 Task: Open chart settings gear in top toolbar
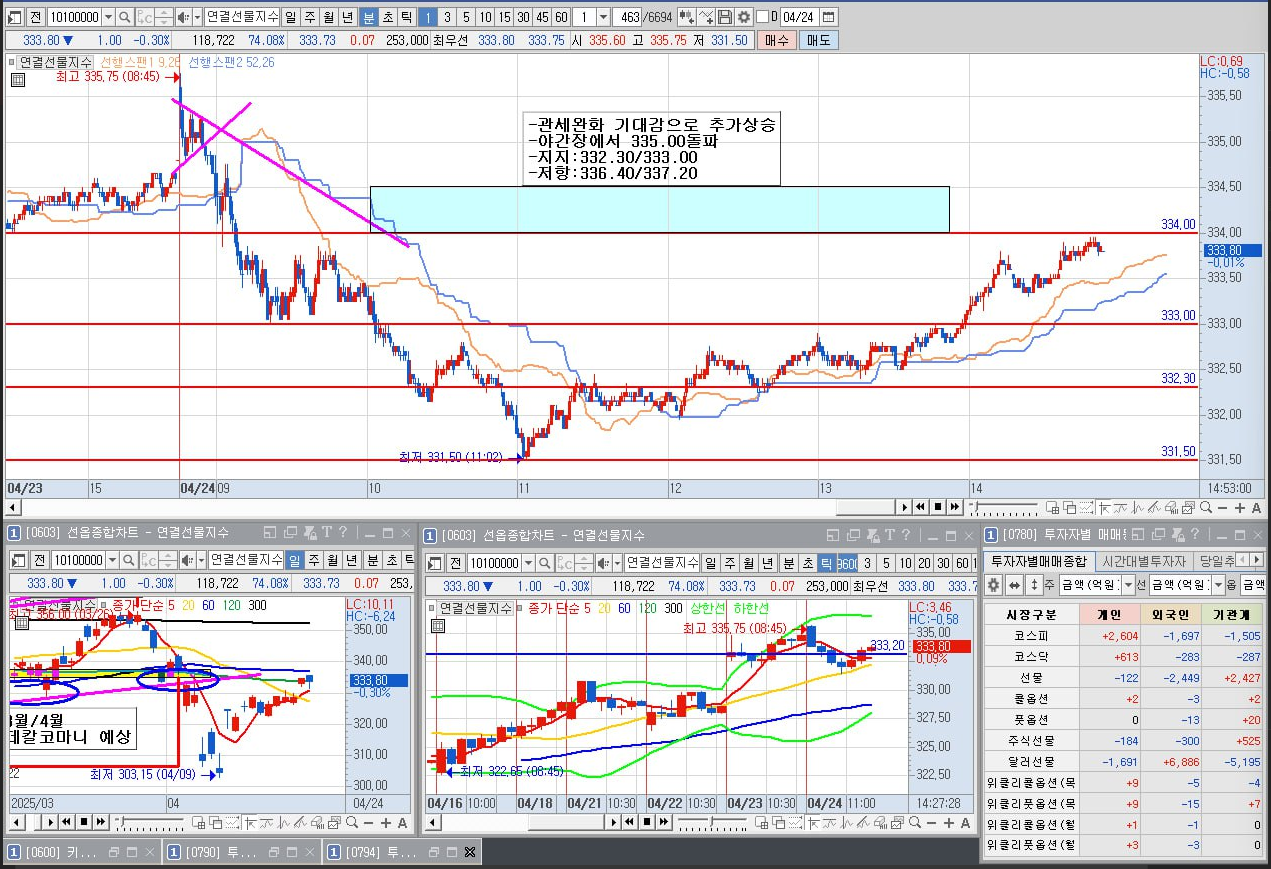(743, 17)
